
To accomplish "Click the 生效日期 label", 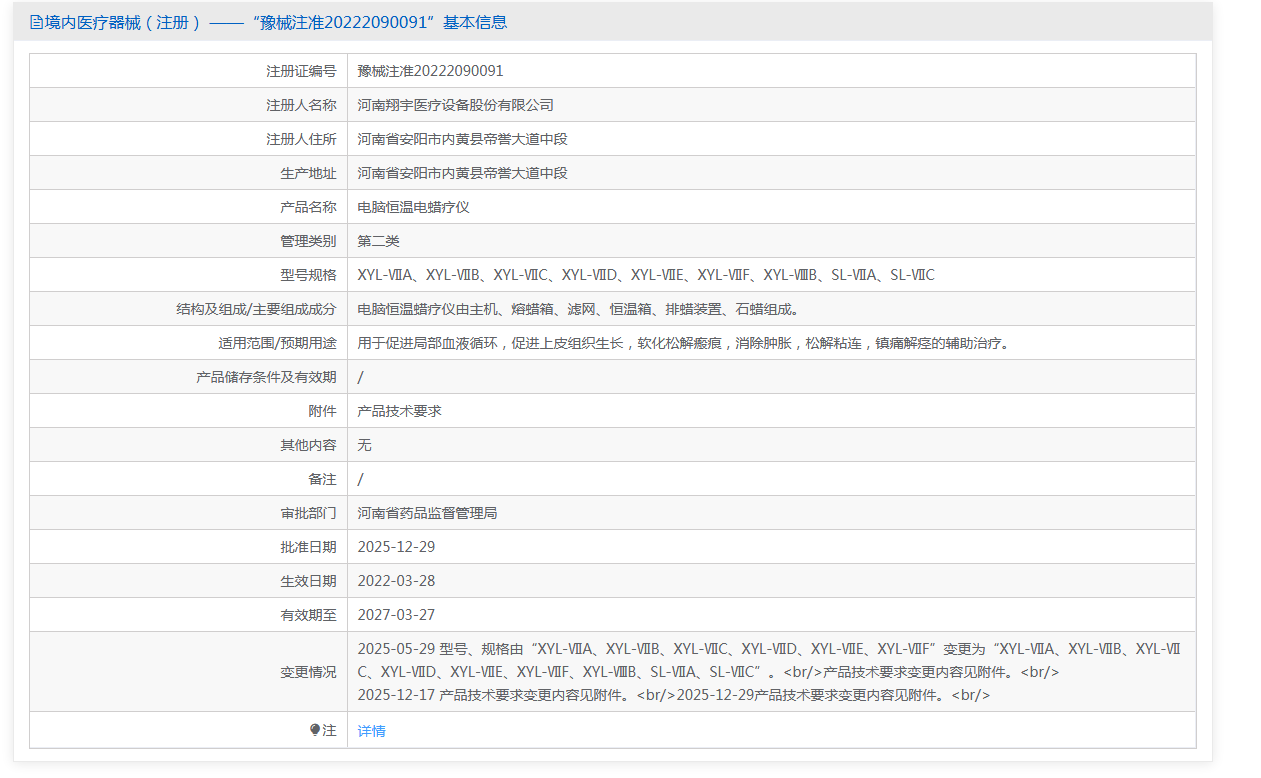I will [308, 581].
